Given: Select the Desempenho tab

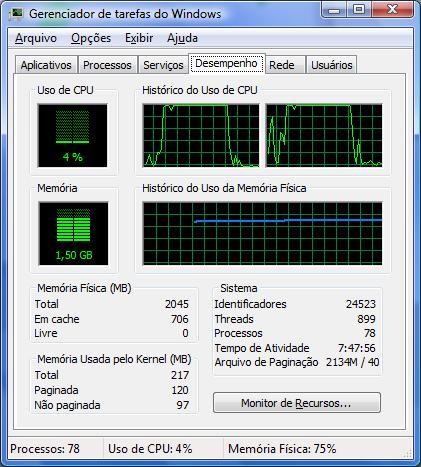Looking at the screenshot, I should pyautogui.click(x=226, y=63).
